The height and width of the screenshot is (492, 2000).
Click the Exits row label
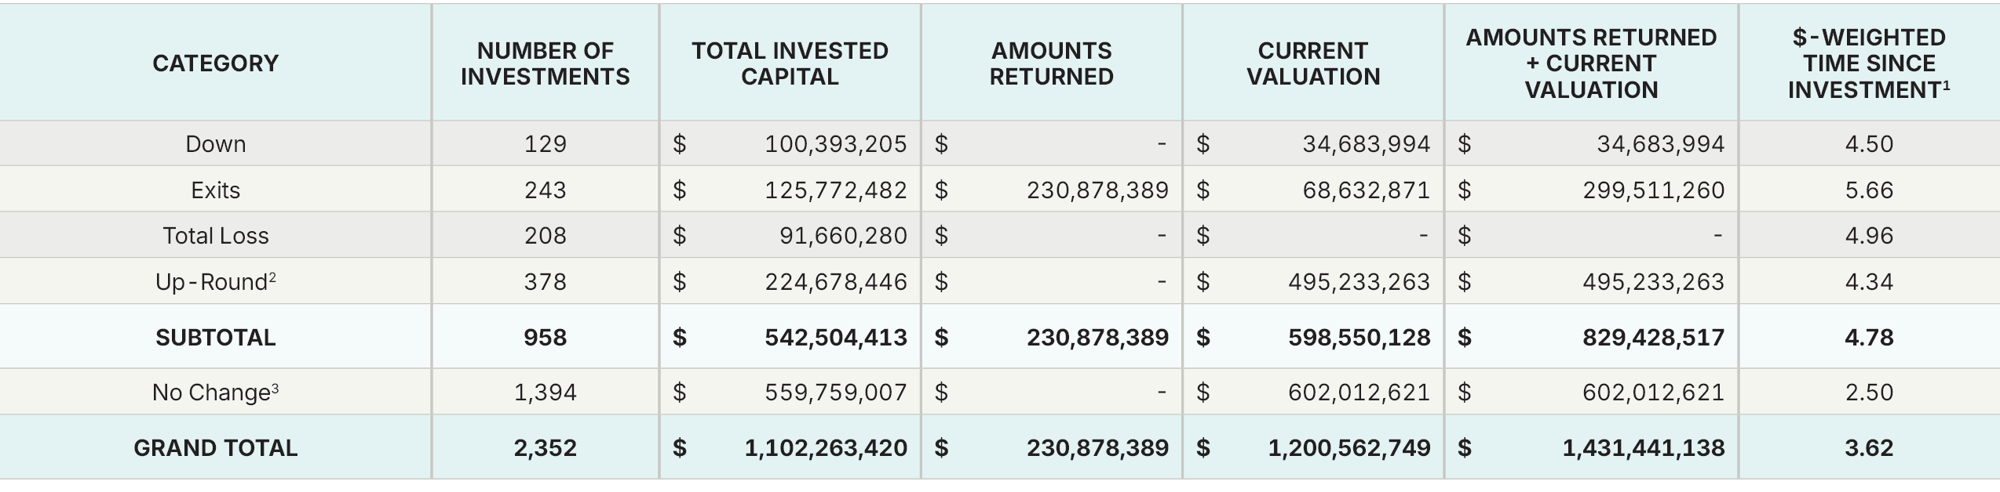pyautogui.click(x=215, y=190)
